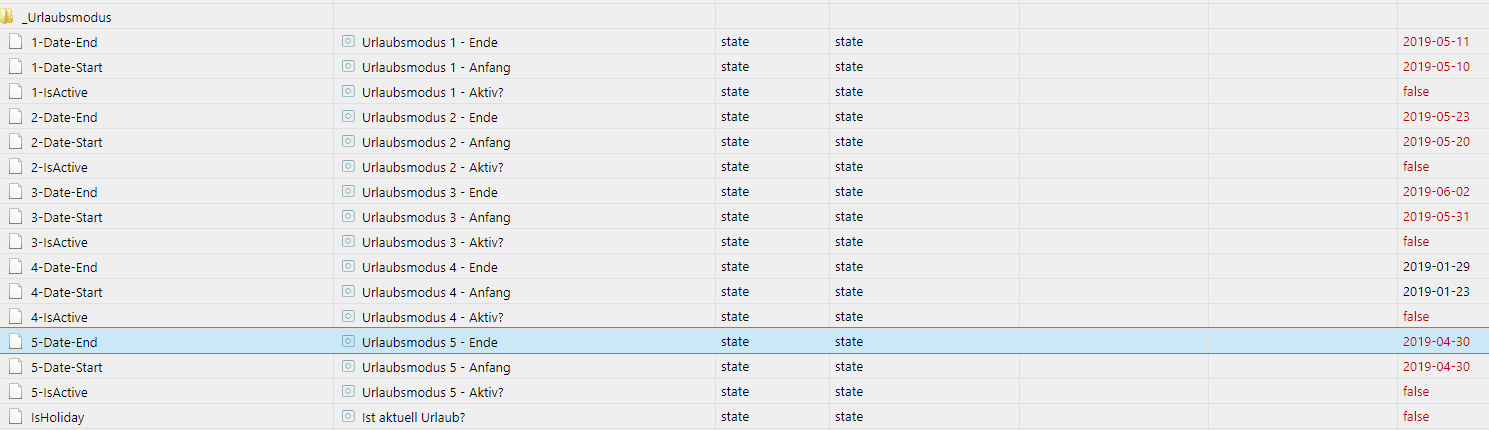Select the 4-Date-End row
1489x430 pixels.
[x=744, y=267]
